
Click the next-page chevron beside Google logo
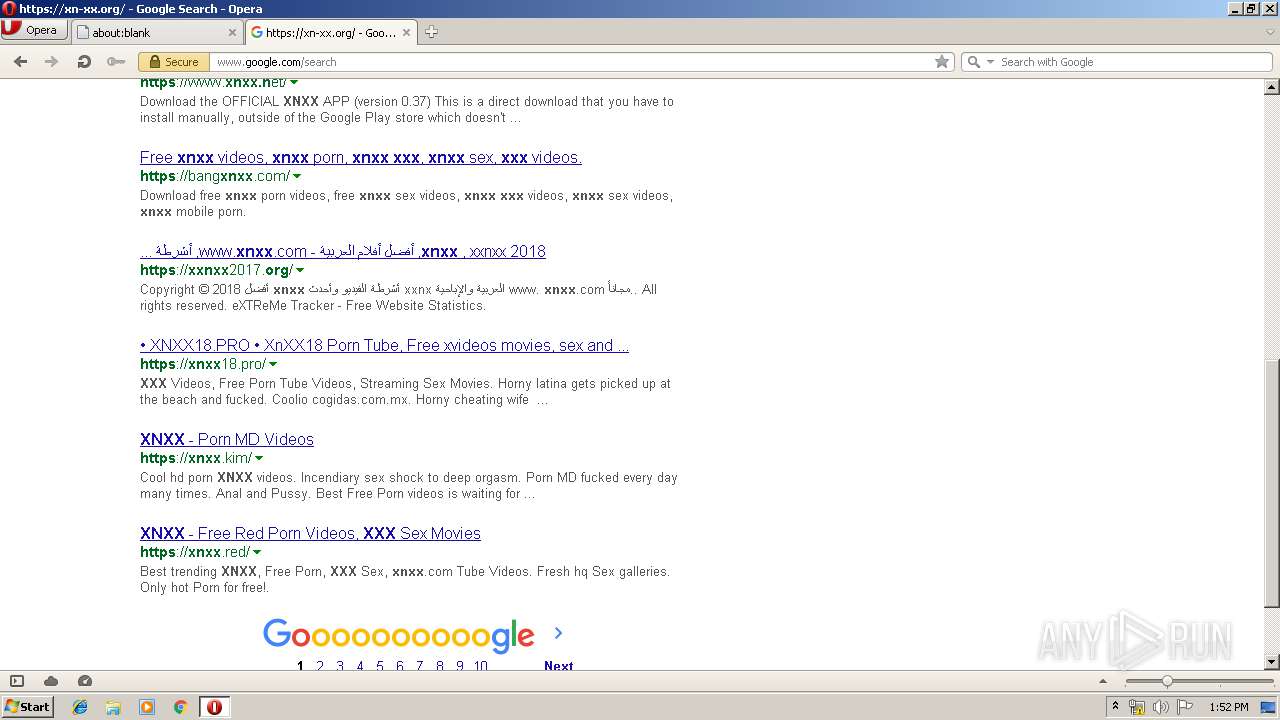[558, 633]
